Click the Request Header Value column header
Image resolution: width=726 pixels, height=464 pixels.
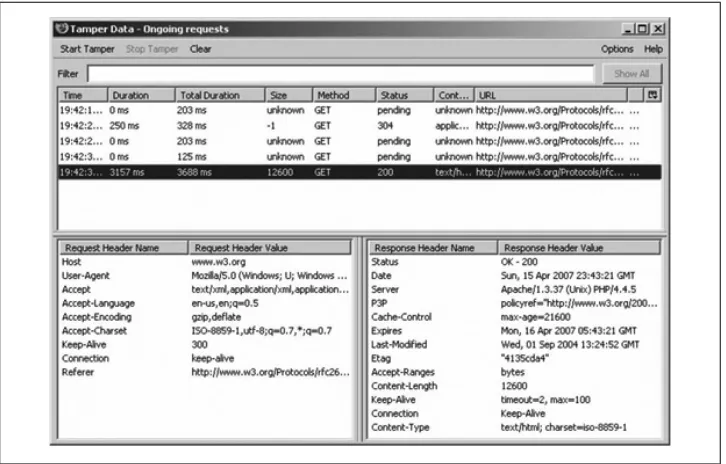270,248
